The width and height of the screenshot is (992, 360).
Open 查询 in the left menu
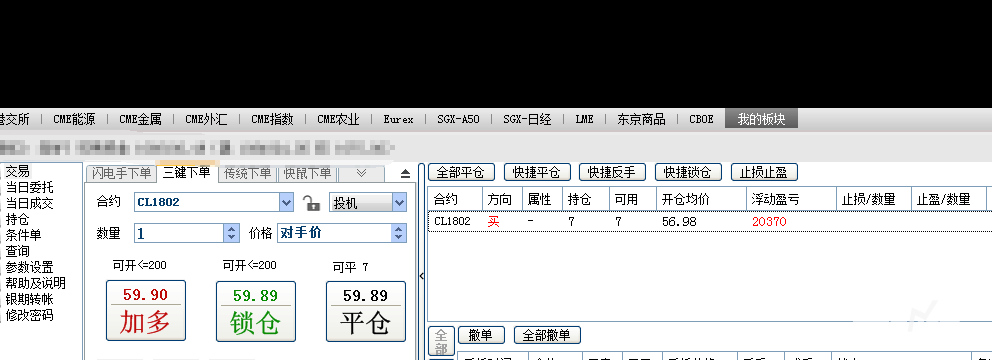click(x=18, y=251)
